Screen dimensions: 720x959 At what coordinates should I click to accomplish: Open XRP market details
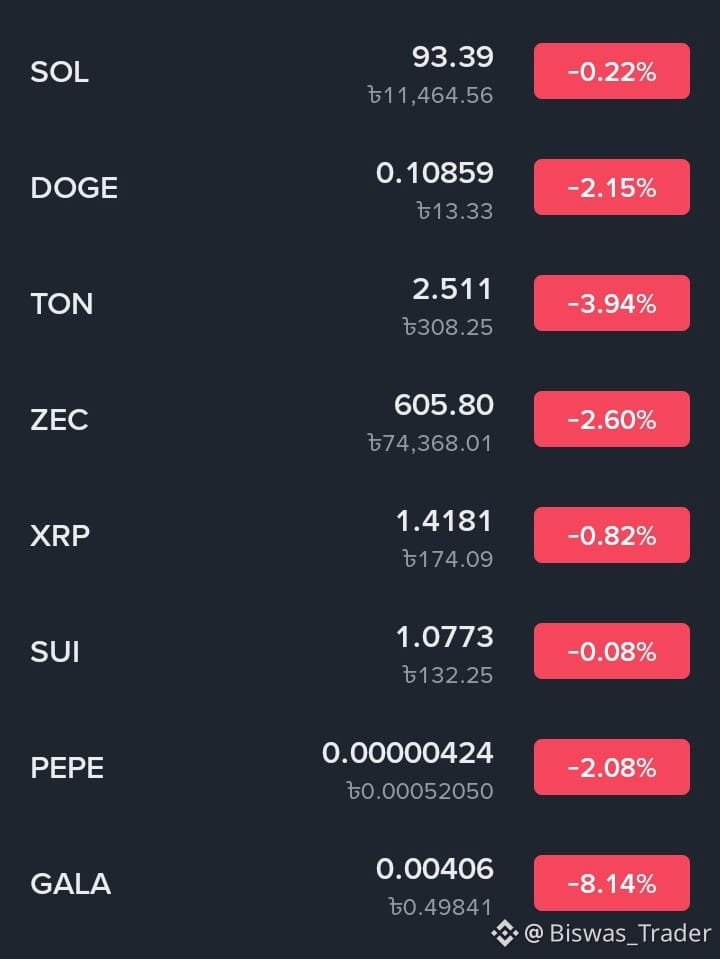click(360, 536)
